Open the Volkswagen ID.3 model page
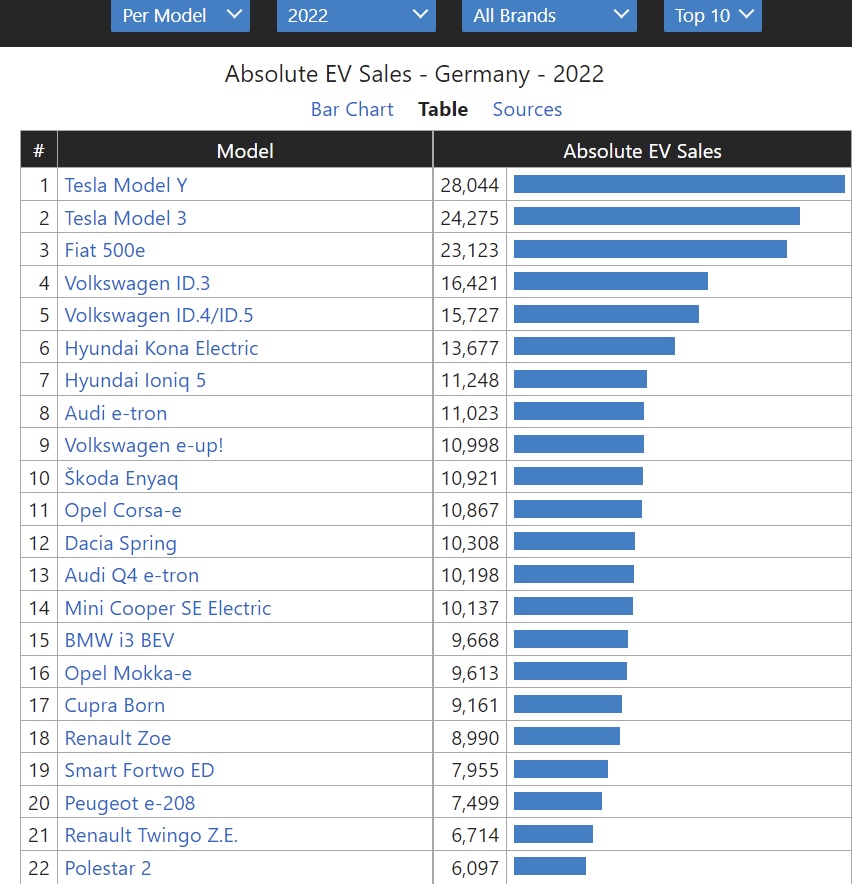 coord(138,282)
